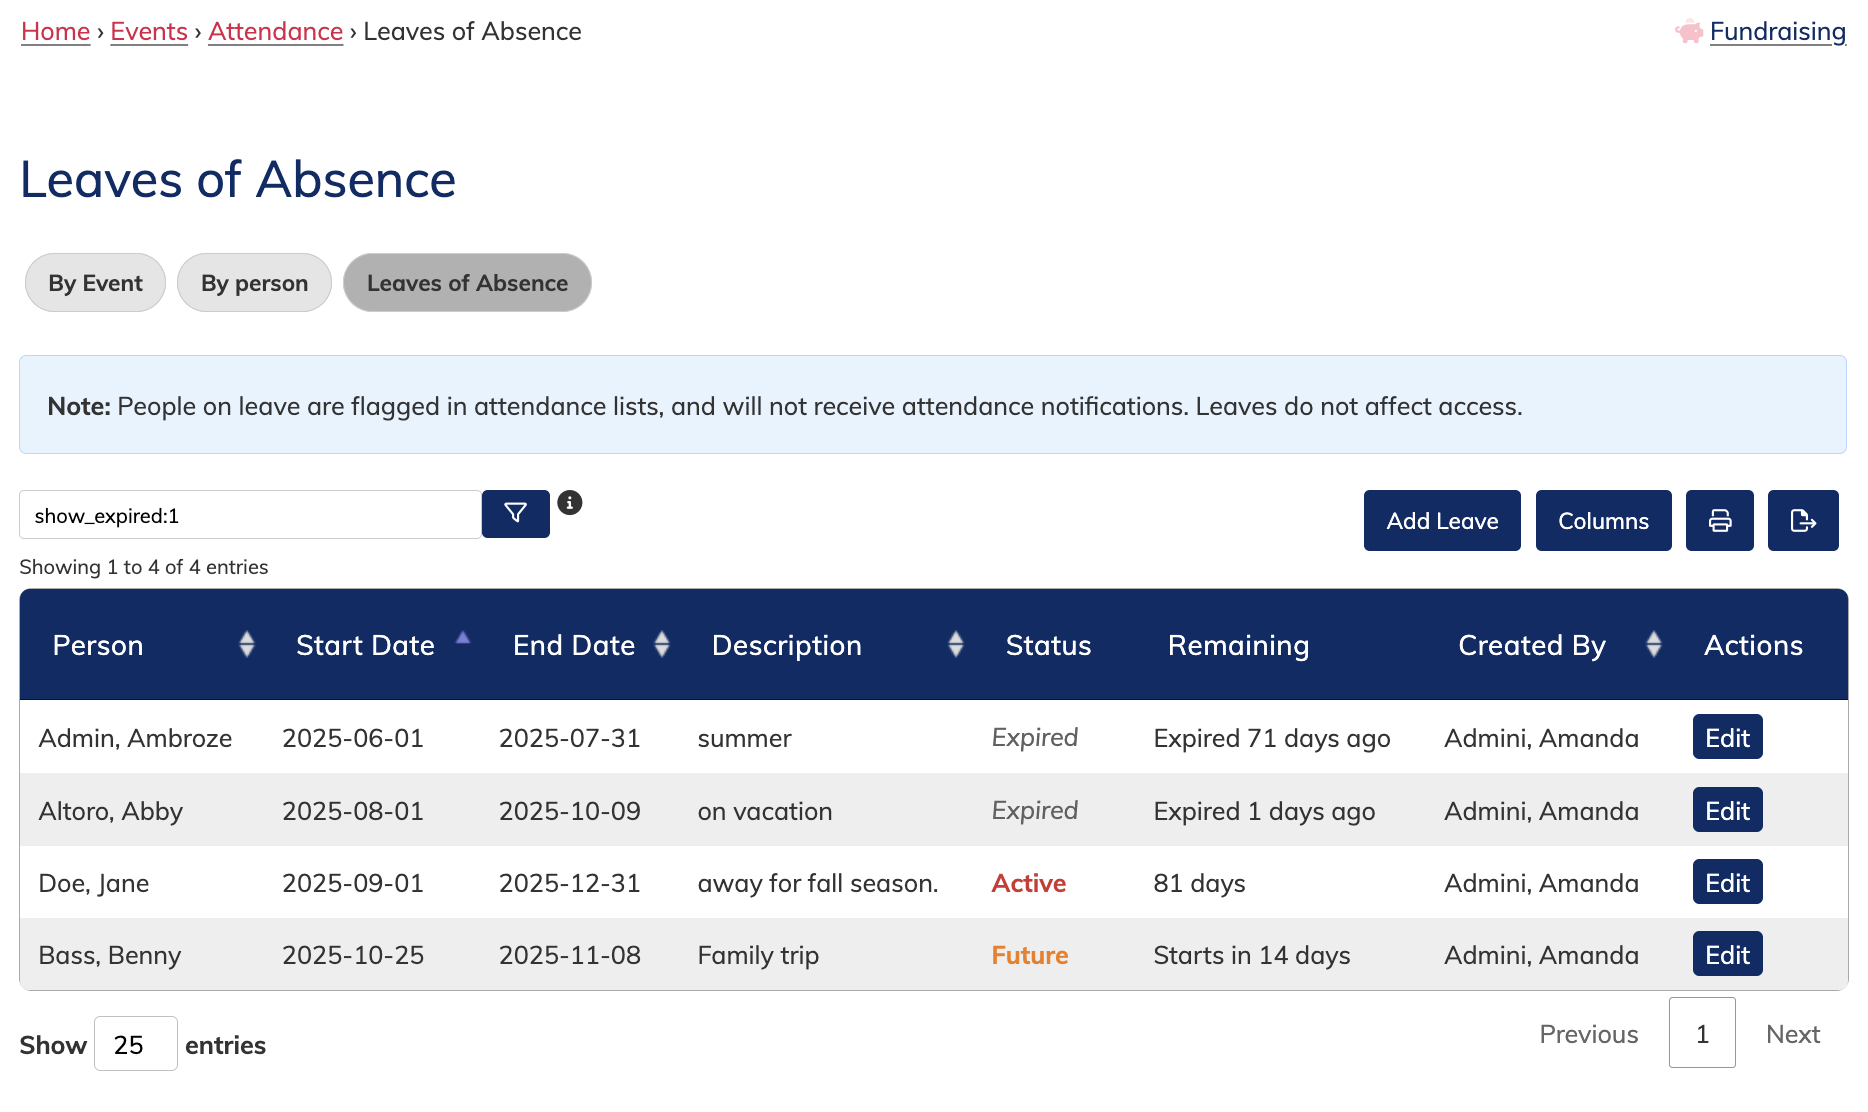This screenshot has height=1112, width=1868.
Task: Click the filter funnel icon button
Action: 515,514
